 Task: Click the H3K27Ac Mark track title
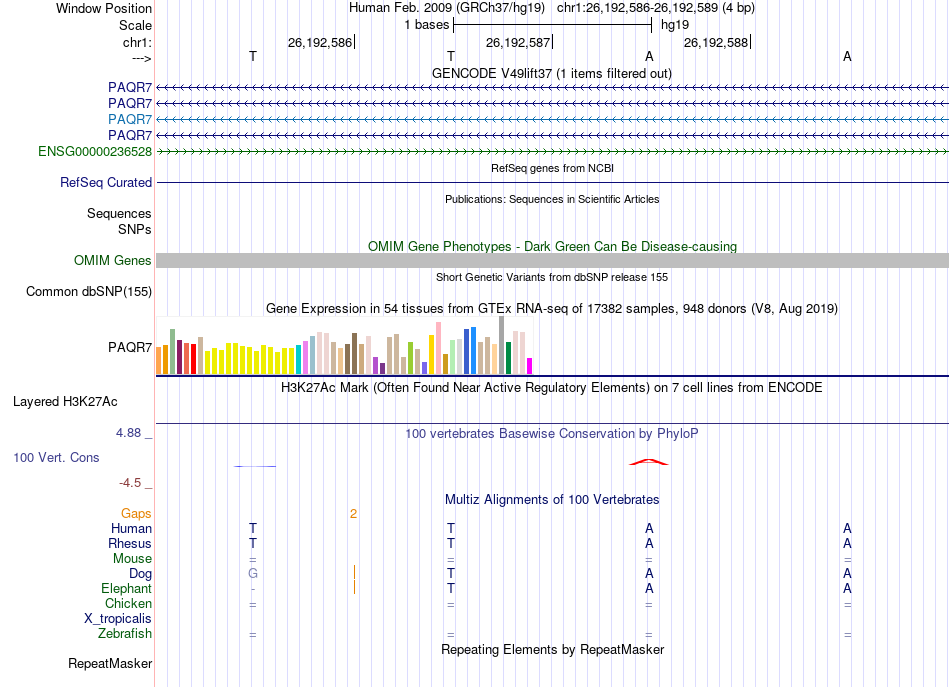click(x=552, y=388)
